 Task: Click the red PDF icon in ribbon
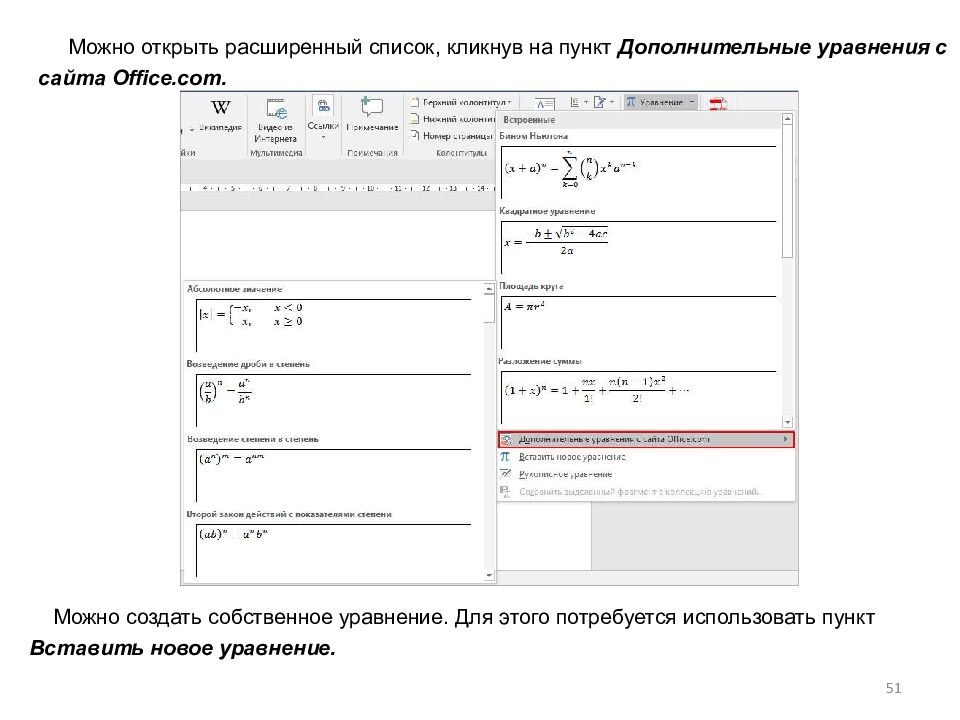click(718, 103)
